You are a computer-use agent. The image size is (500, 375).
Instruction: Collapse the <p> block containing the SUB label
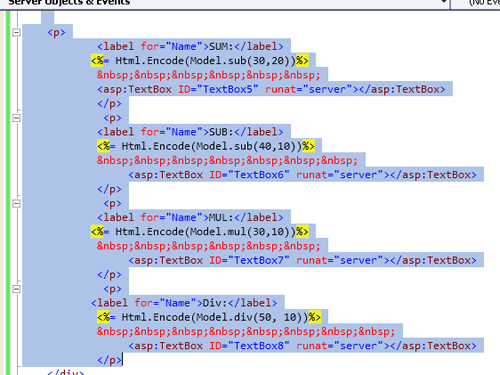[x=16, y=118]
